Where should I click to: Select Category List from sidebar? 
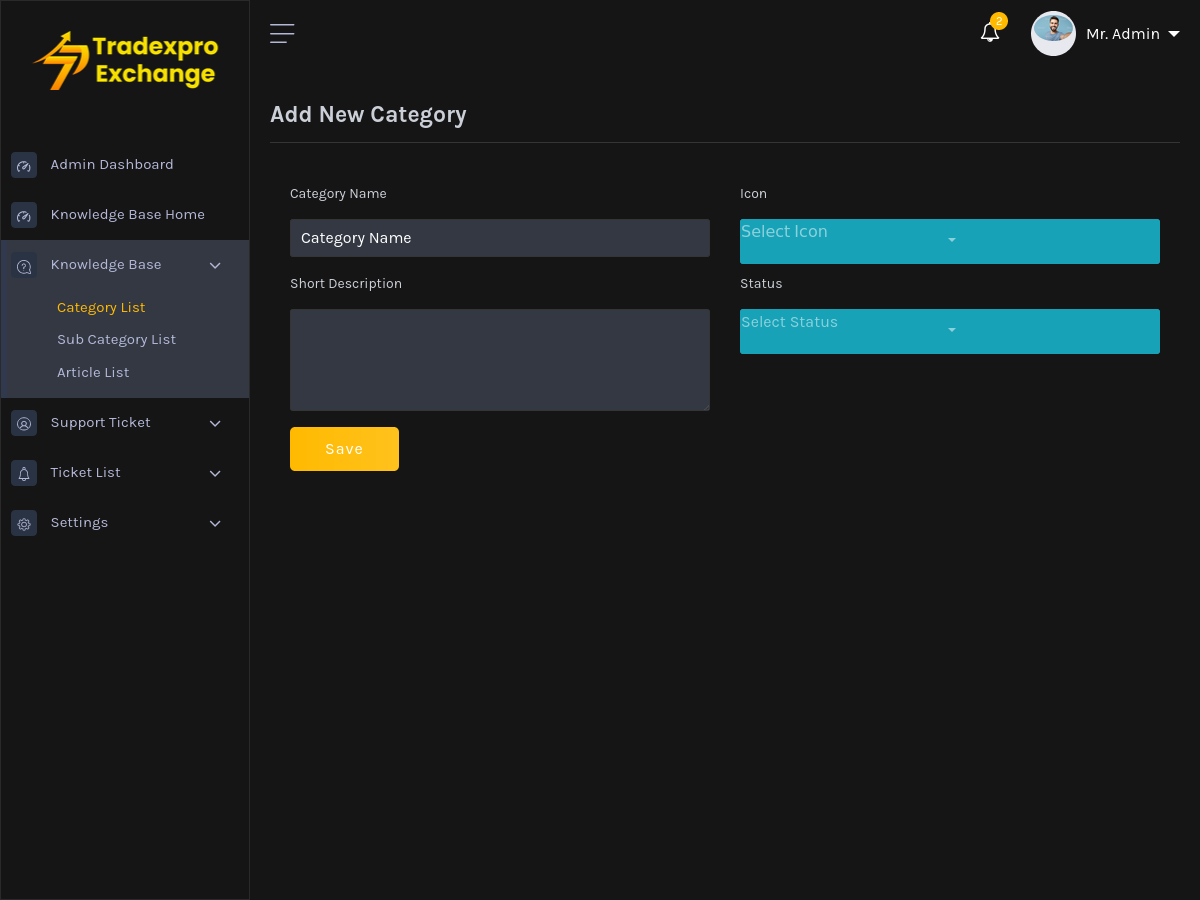101,307
